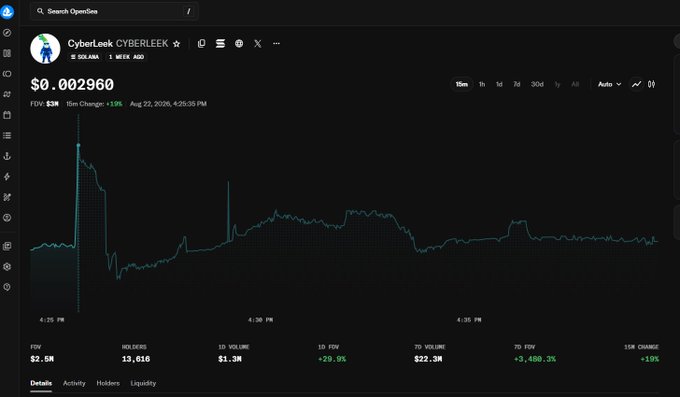680x397 pixels.
Task: Open the Tokens coins sidebar icon
Action: point(7,74)
